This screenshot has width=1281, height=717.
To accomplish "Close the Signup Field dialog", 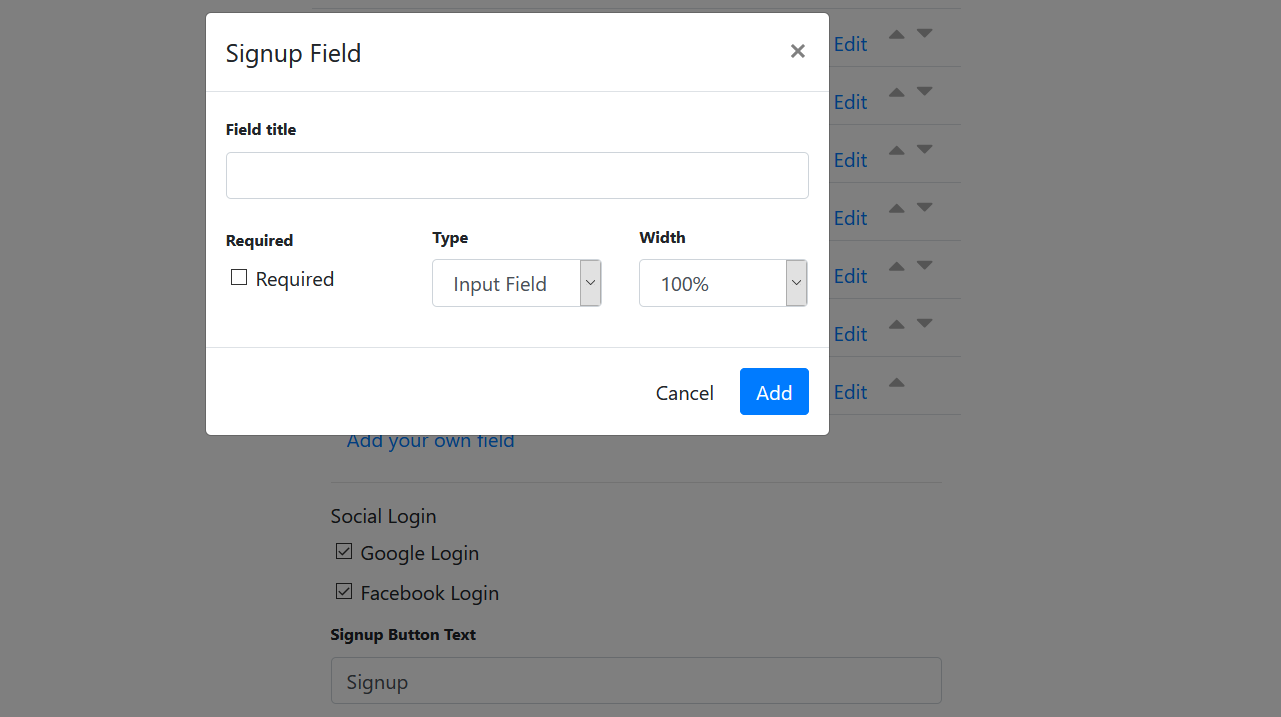I will tap(797, 51).
